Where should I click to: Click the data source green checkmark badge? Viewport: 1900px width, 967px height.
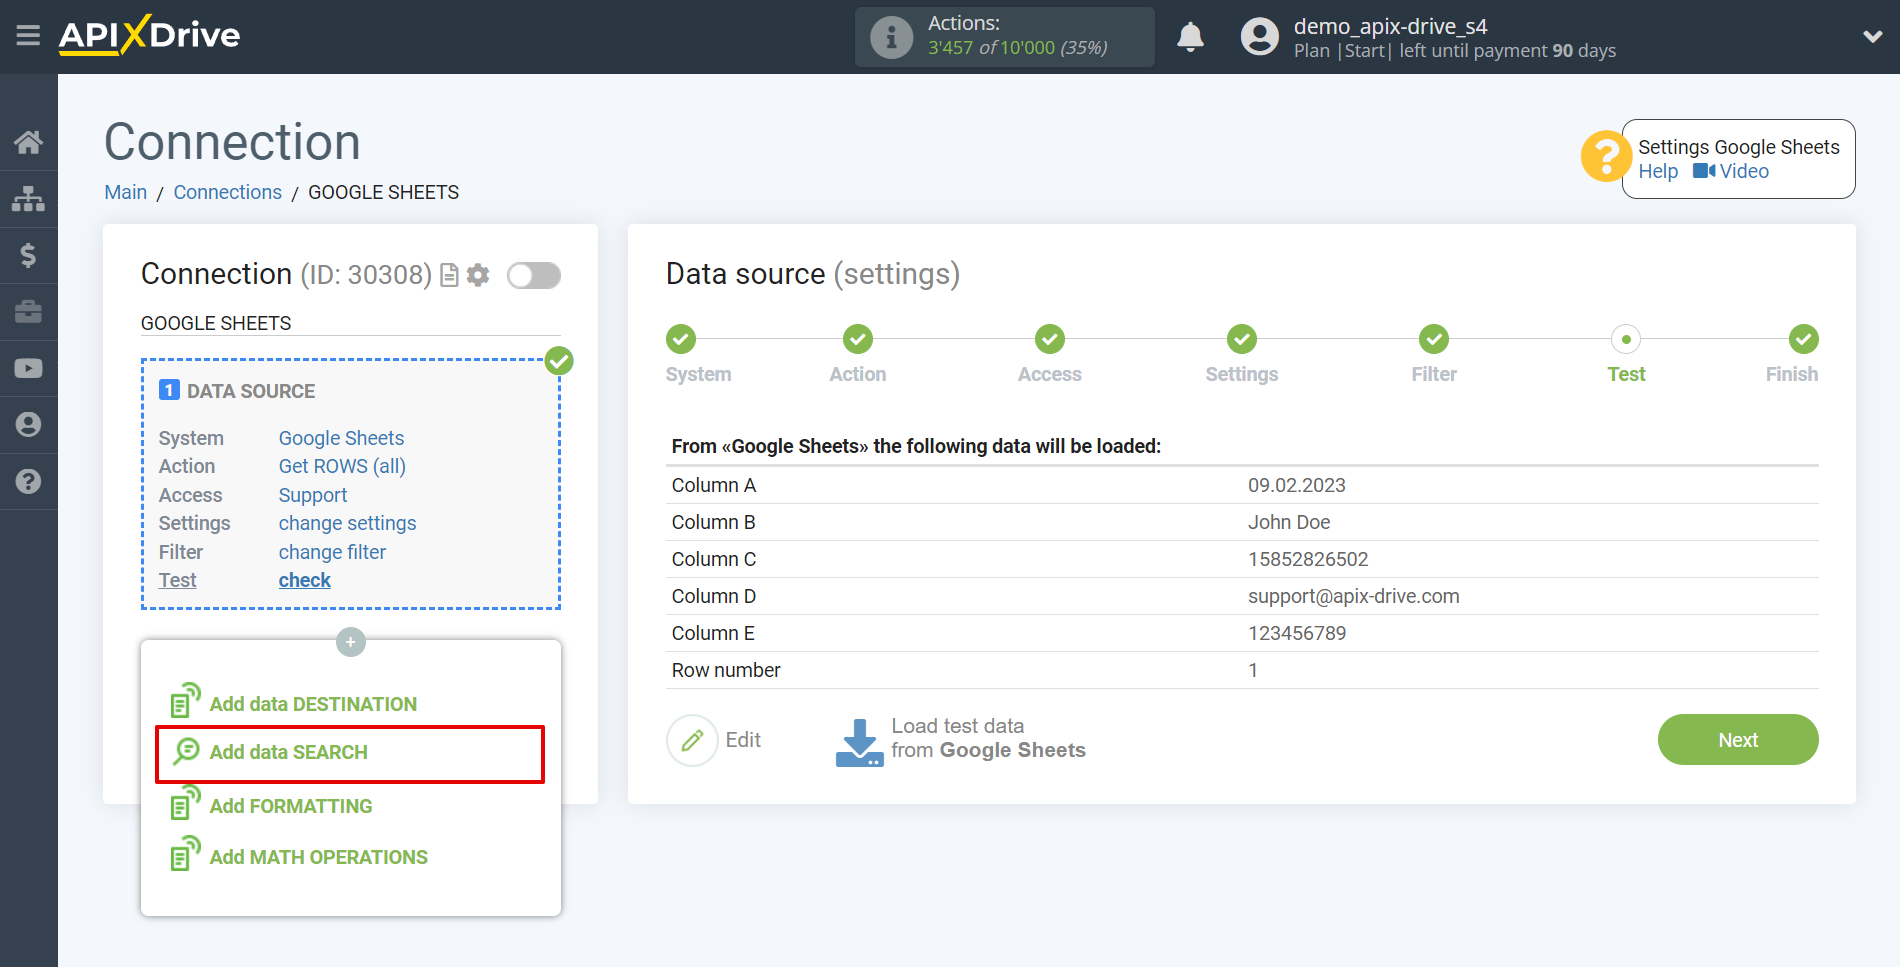pyautogui.click(x=559, y=360)
